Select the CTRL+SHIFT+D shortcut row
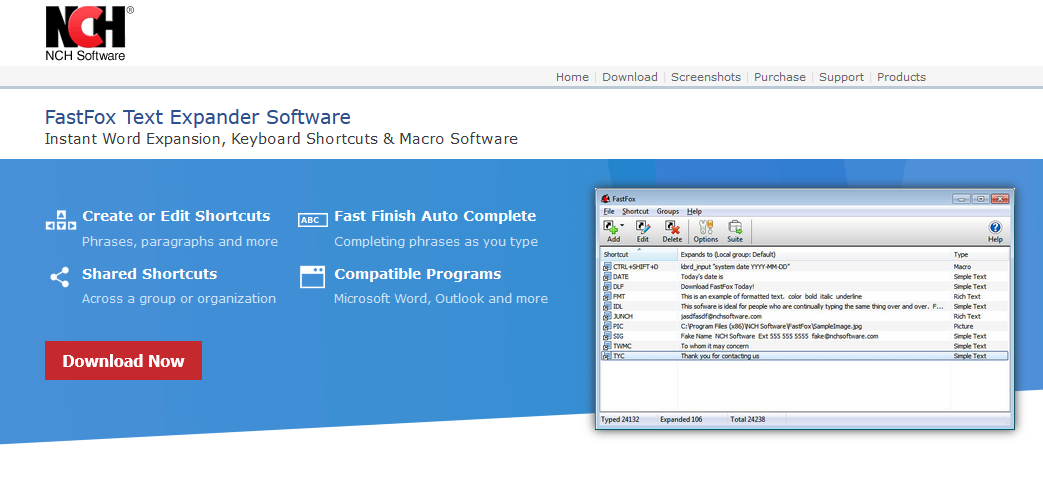This screenshot has height=487, width=1043. click(x=805, y=266)
